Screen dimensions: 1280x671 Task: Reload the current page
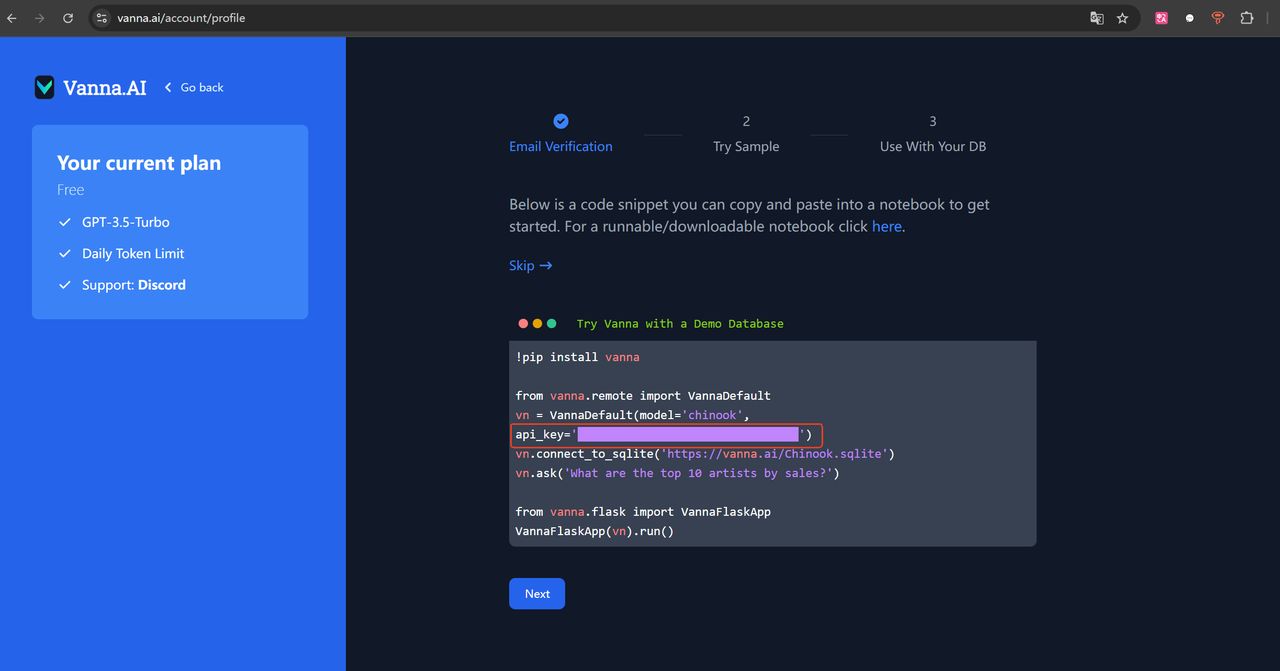68,18
